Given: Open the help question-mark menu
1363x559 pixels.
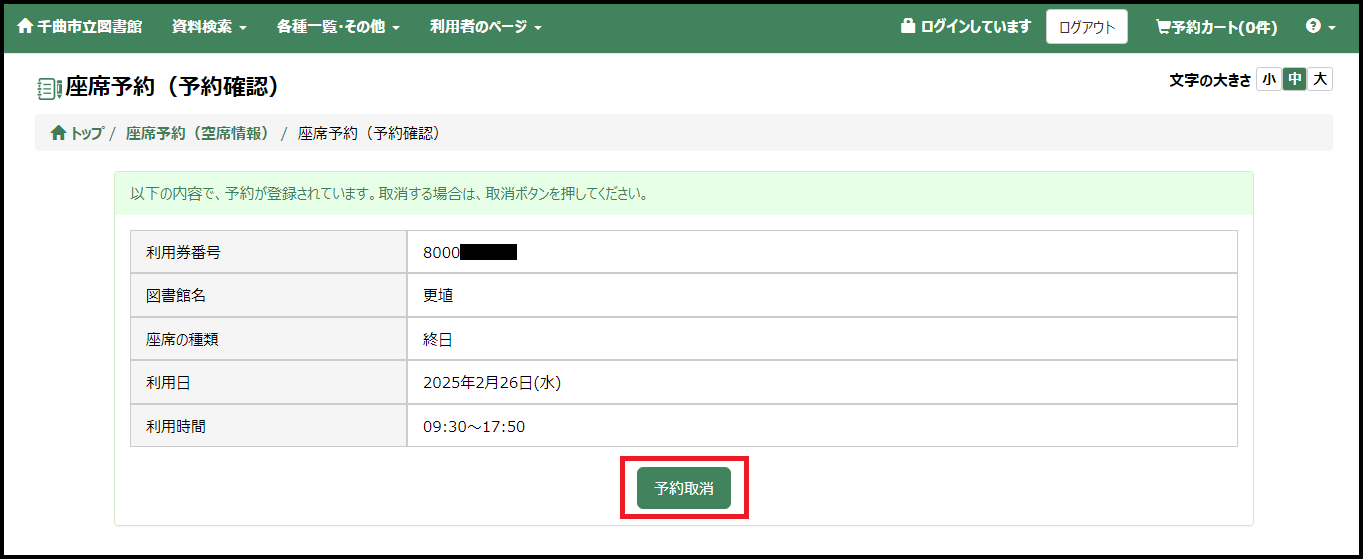Looking at the screenshot, I should 1321,27.
